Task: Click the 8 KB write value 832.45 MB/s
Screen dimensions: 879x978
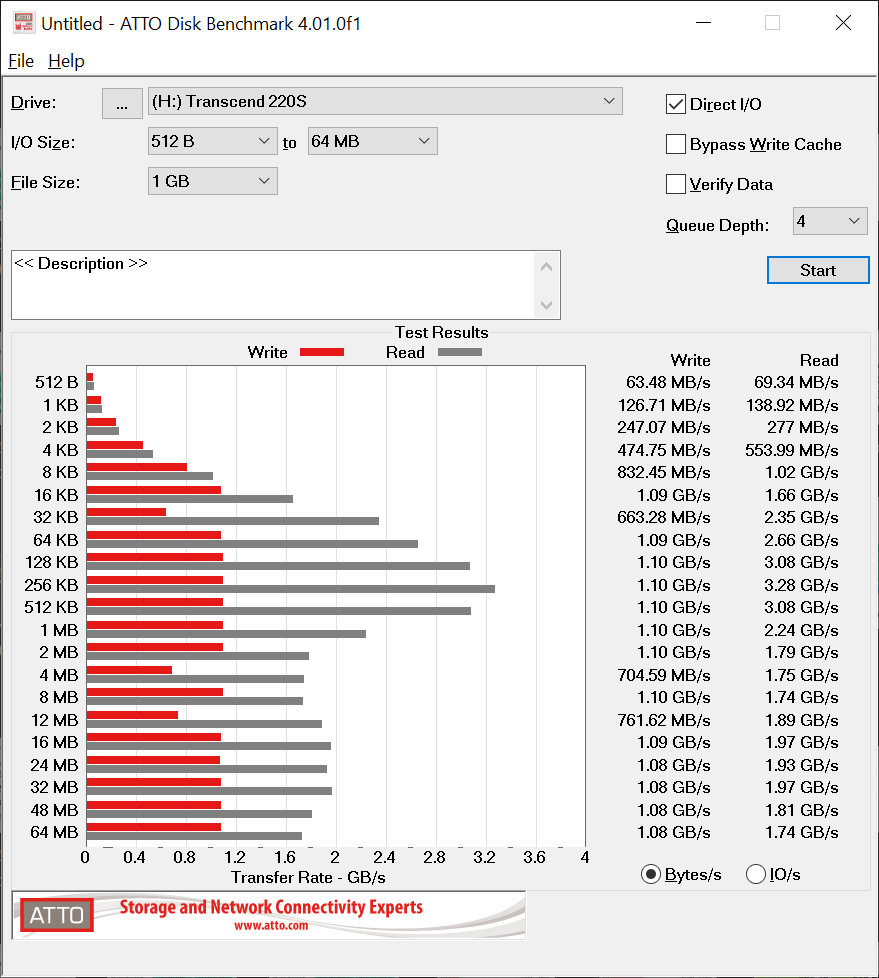Action: click(x=664, y=472)
